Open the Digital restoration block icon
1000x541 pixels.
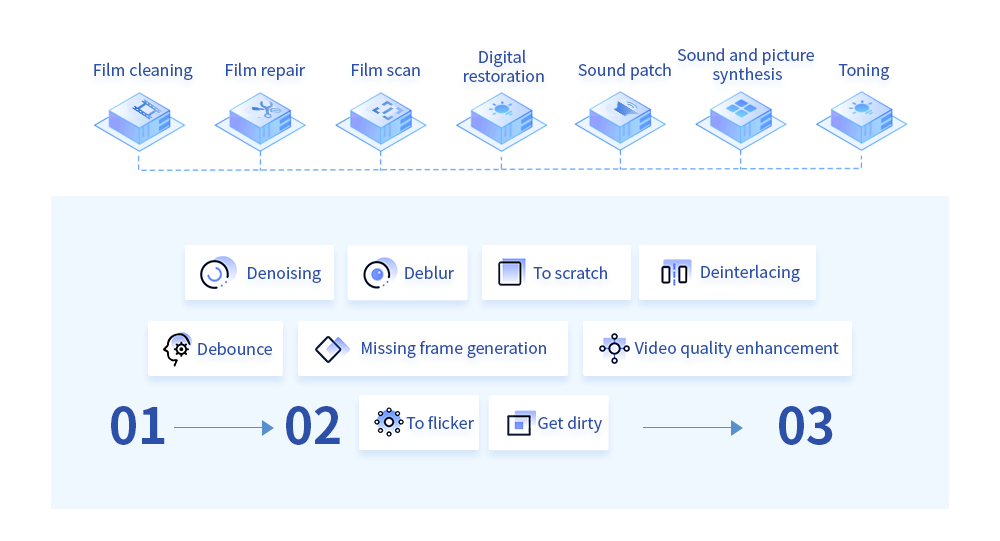[x=501, y=120]
